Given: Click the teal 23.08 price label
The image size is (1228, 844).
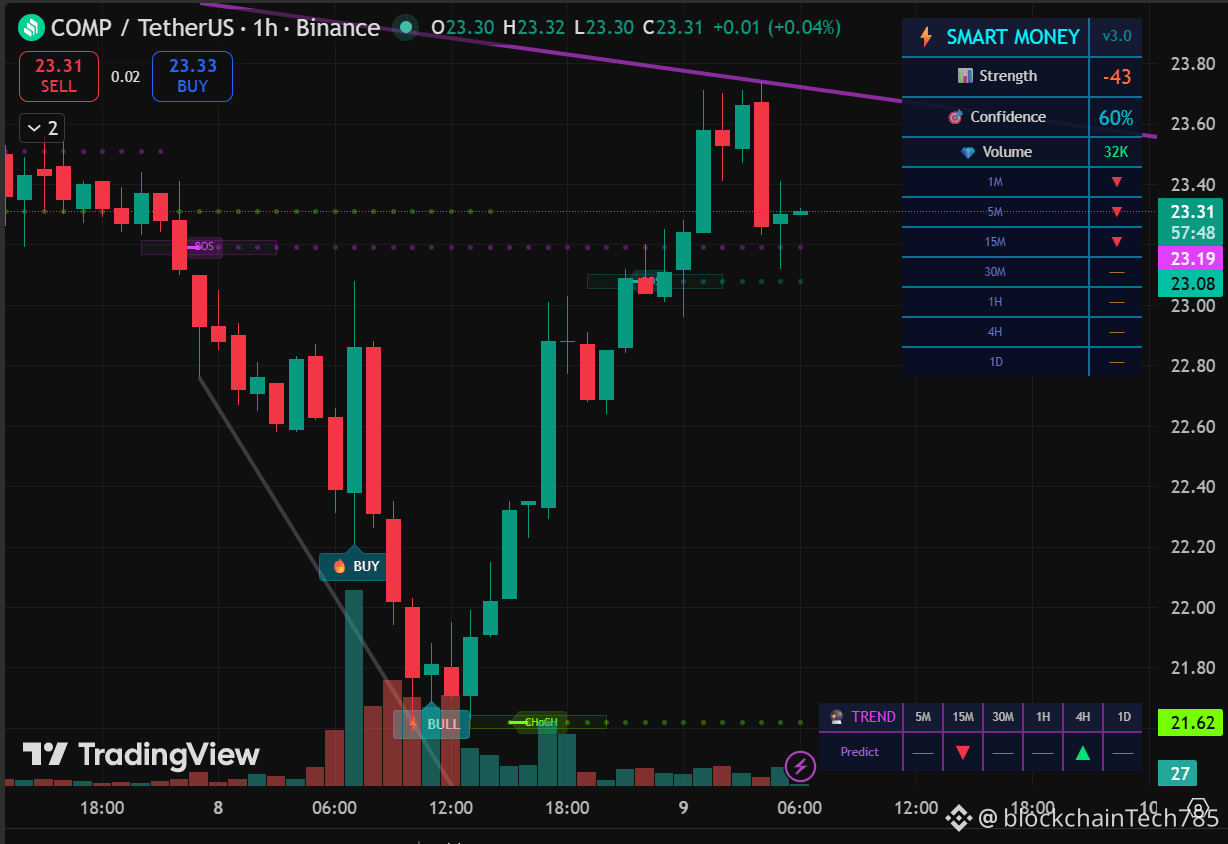Looking at the screenshot, I should (1192, 283).
